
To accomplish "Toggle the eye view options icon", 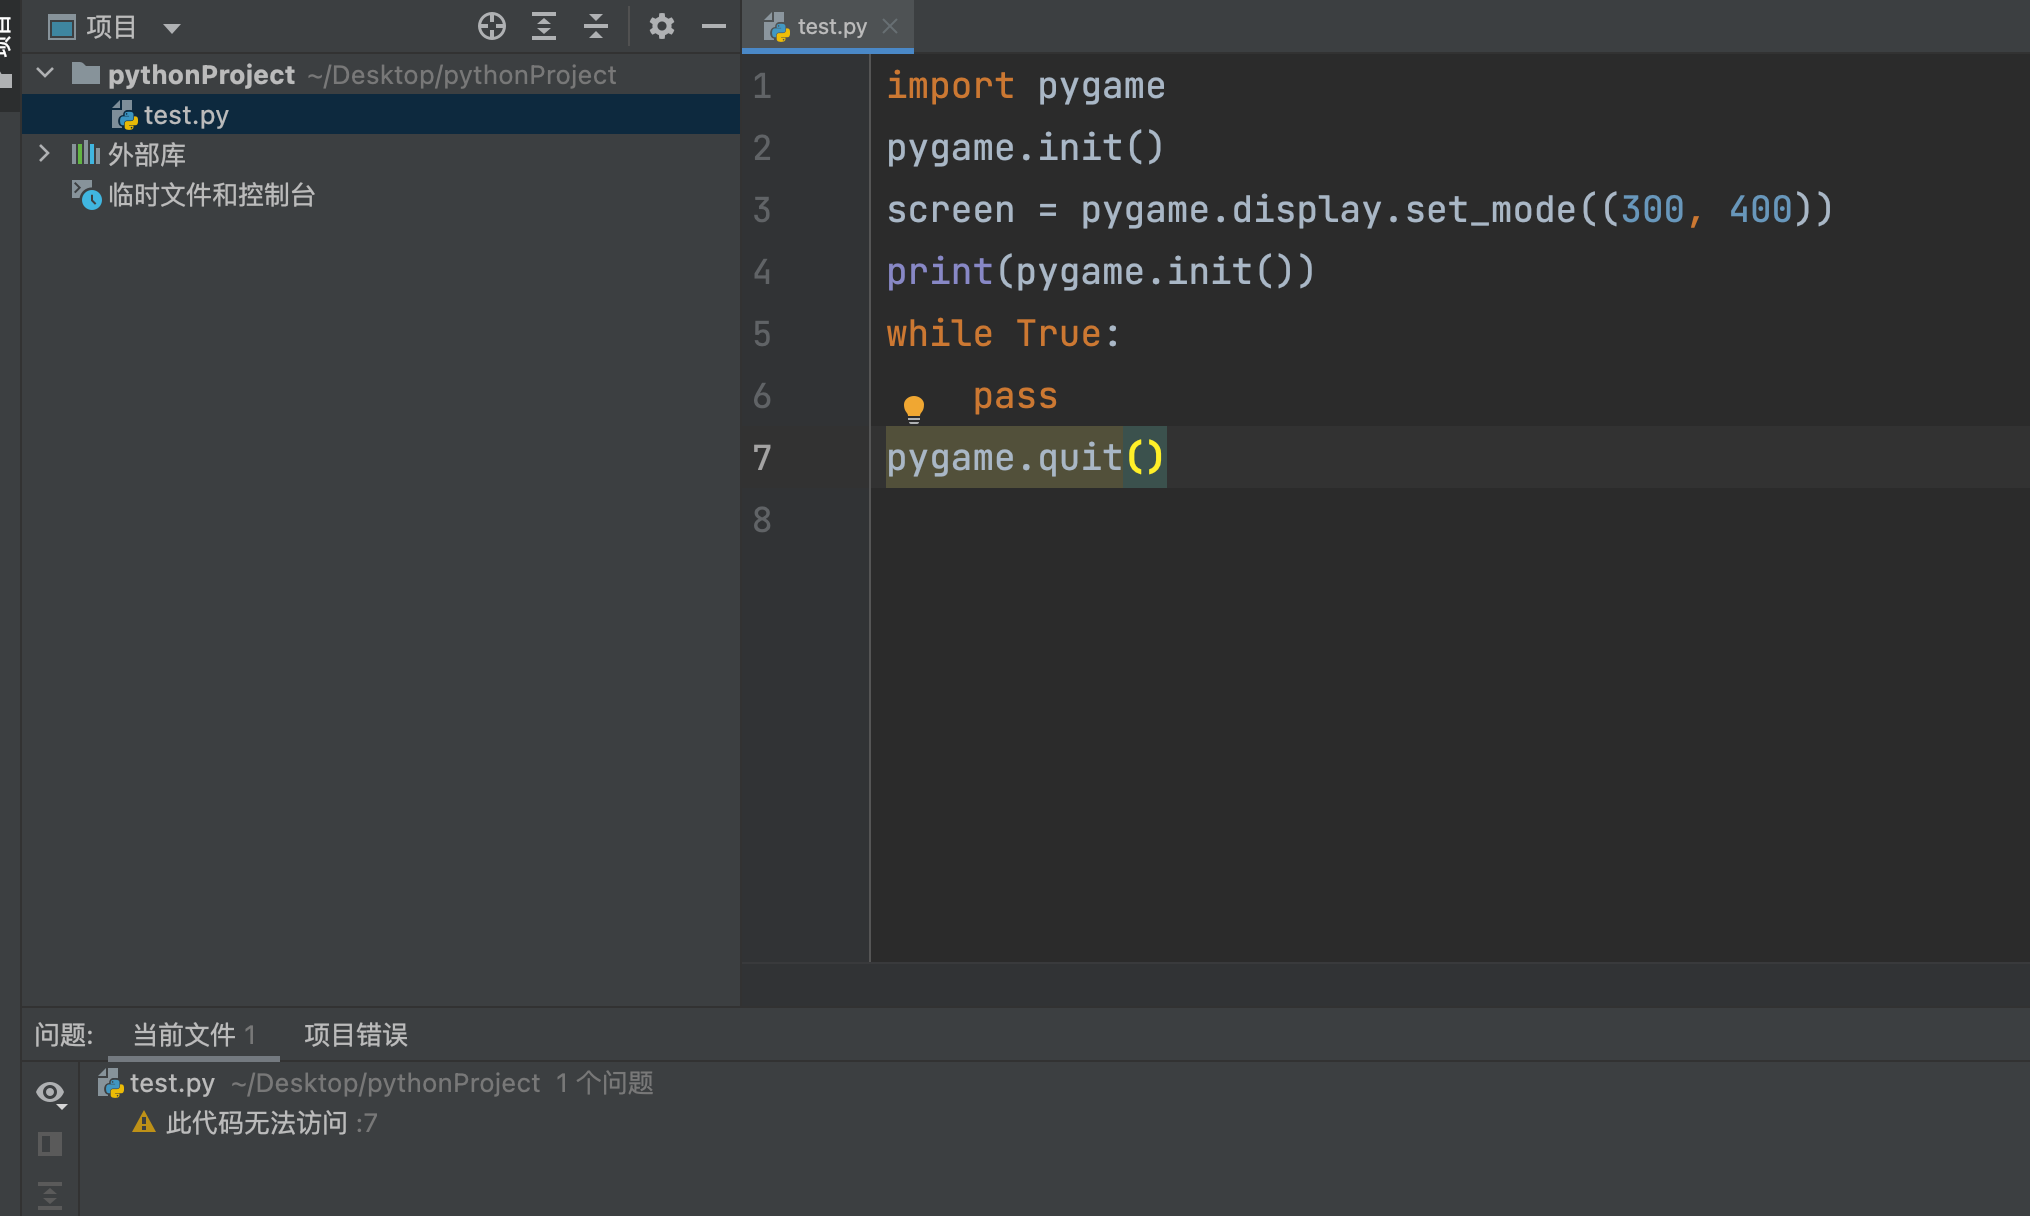I will tap(50, 1093).
